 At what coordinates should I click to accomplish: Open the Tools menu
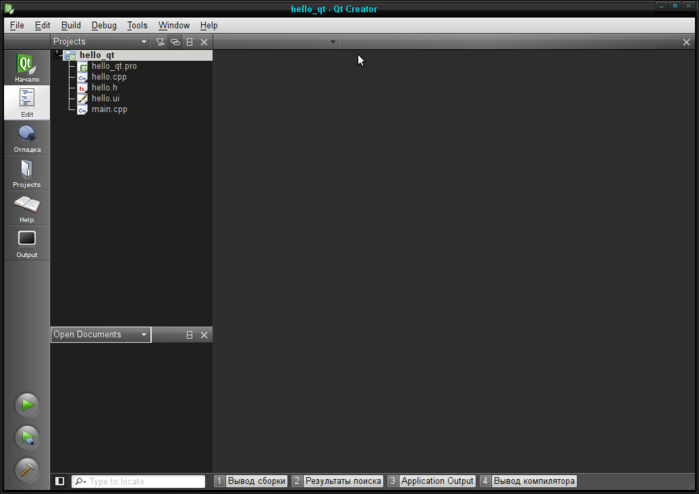(137, 25)
